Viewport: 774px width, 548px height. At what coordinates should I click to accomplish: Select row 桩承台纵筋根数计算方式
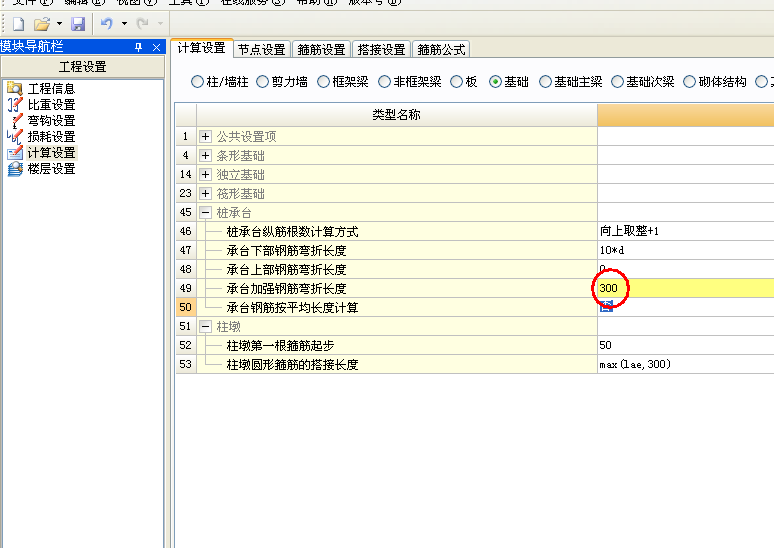coord(396,232)
